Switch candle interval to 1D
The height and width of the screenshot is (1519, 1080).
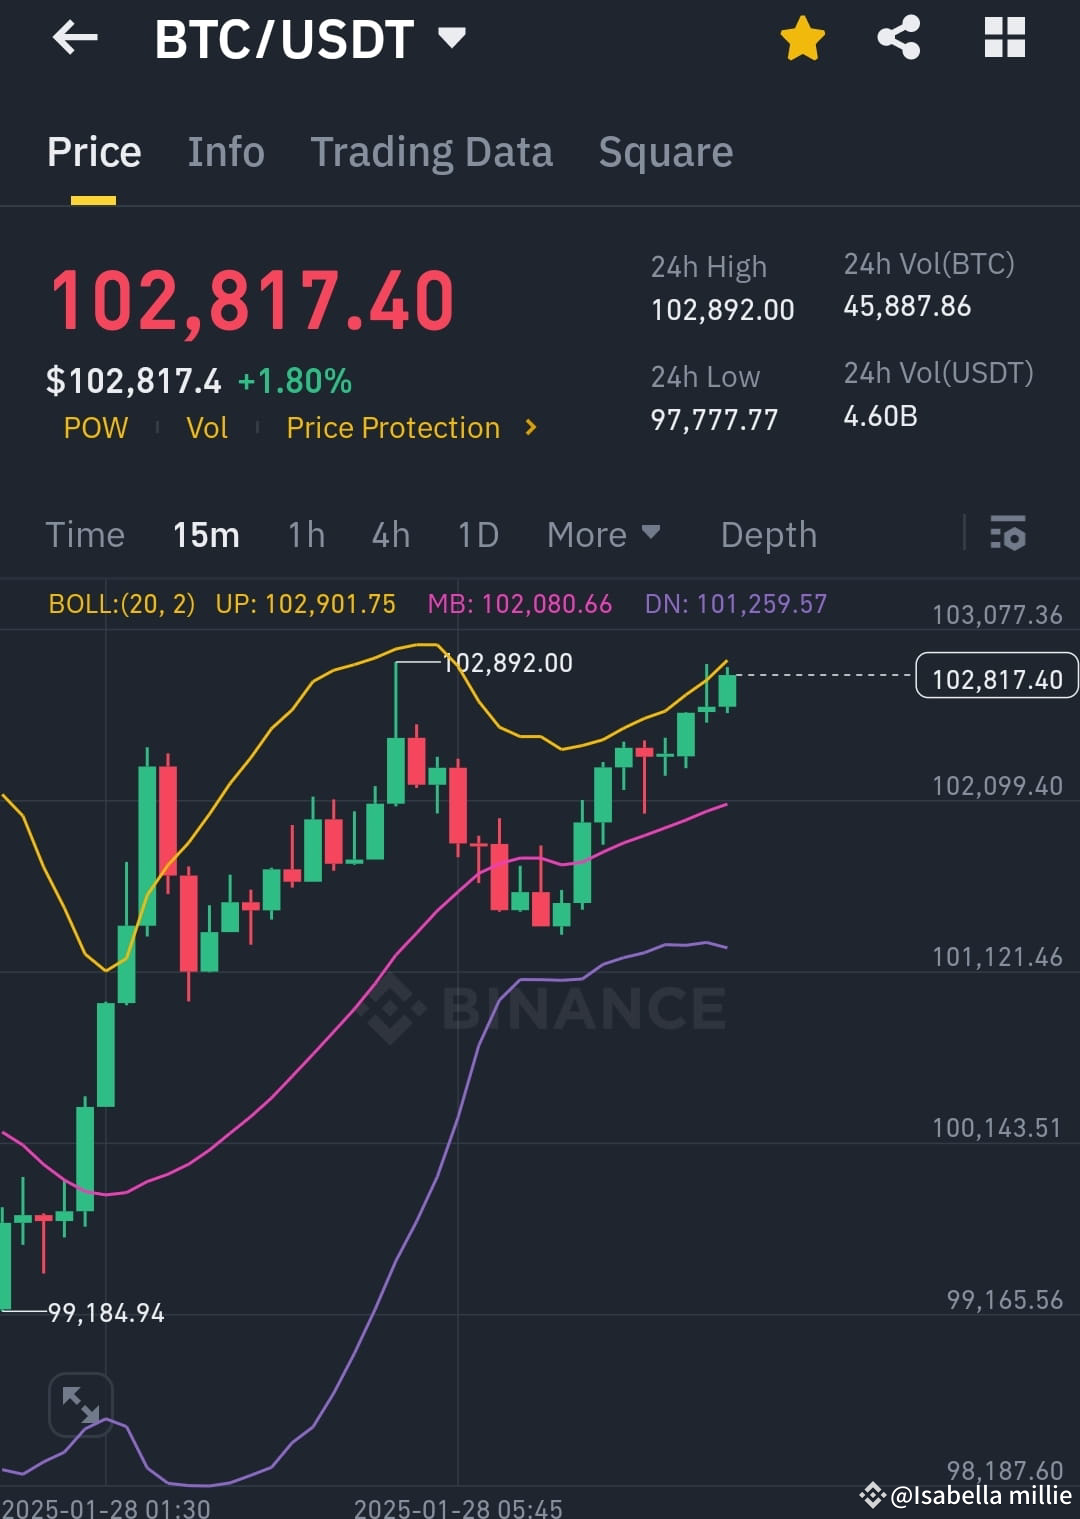point(477,534)
